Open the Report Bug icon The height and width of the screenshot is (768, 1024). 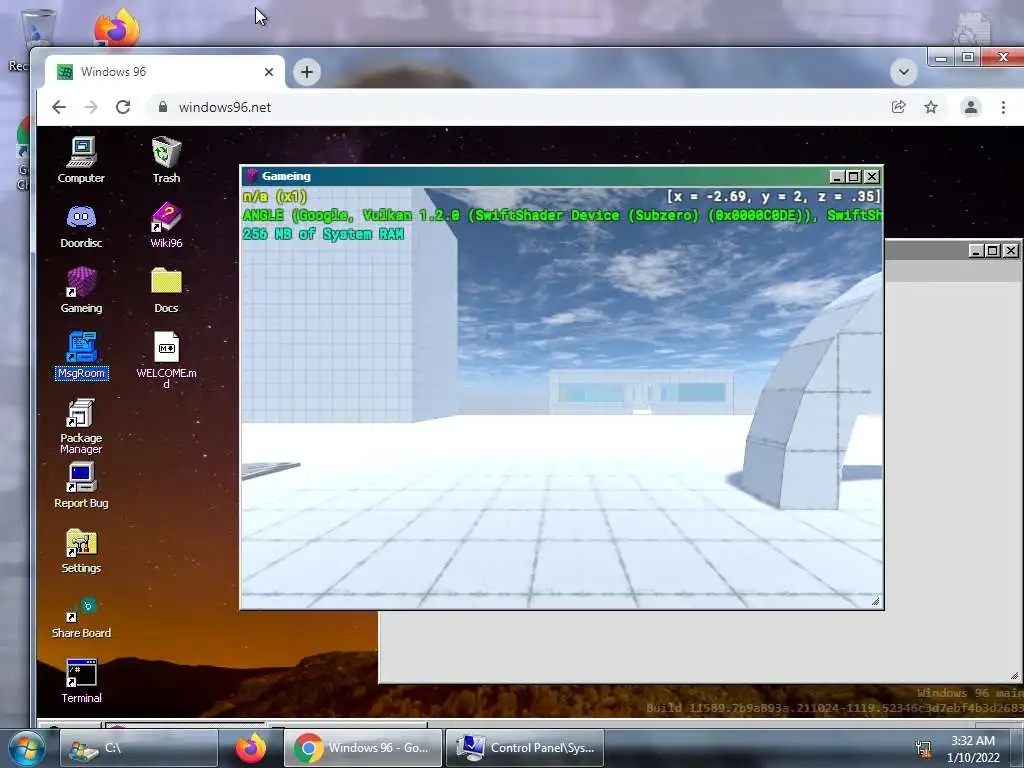click(81, 485)
